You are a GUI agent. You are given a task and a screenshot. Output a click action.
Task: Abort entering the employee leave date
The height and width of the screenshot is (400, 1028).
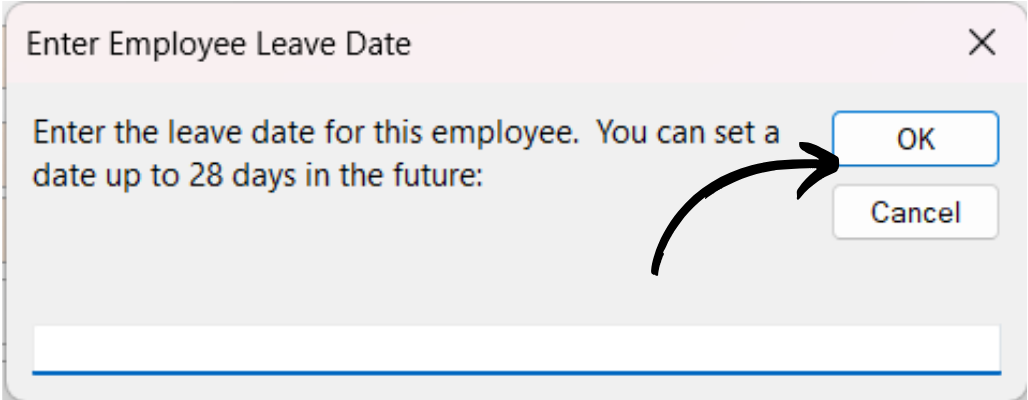pos(915,212)
